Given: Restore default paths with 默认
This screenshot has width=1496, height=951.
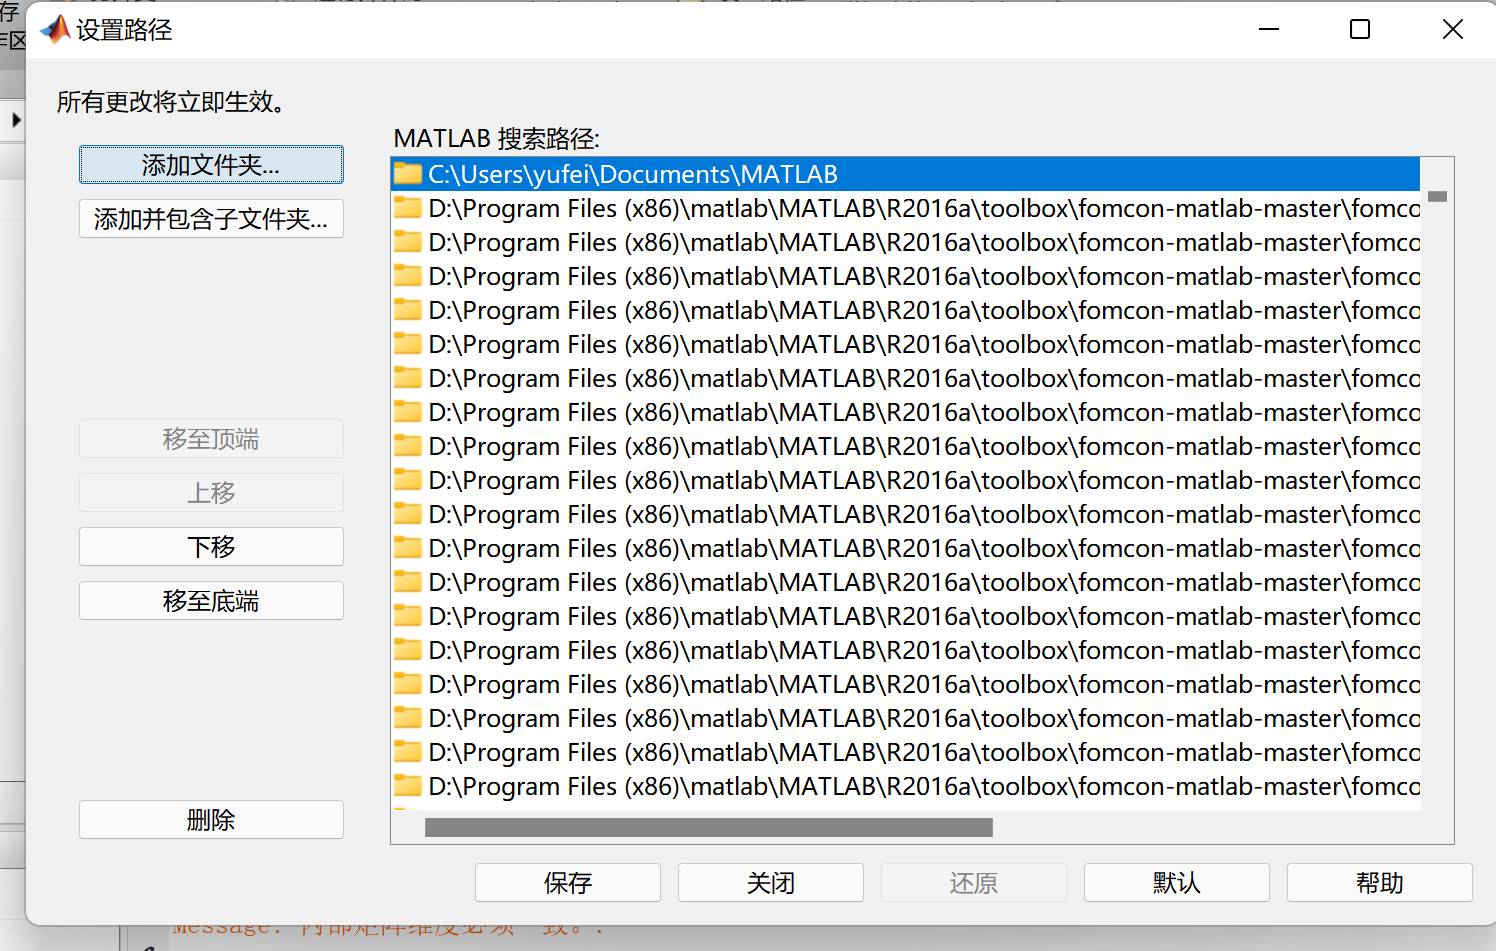Looking at the screenshot, I should [1177, 883].
